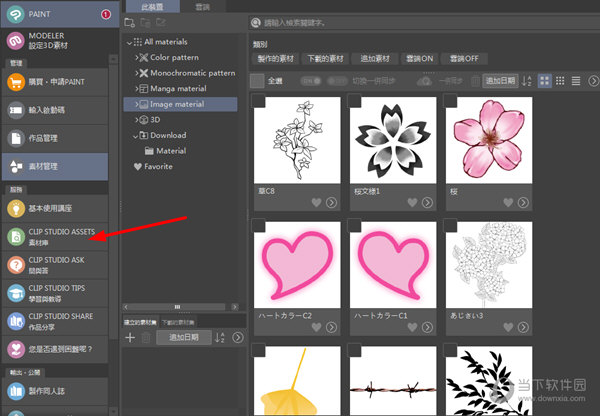Check the selection box on ハートカラーC2 thumbnail

coord(259,225)
